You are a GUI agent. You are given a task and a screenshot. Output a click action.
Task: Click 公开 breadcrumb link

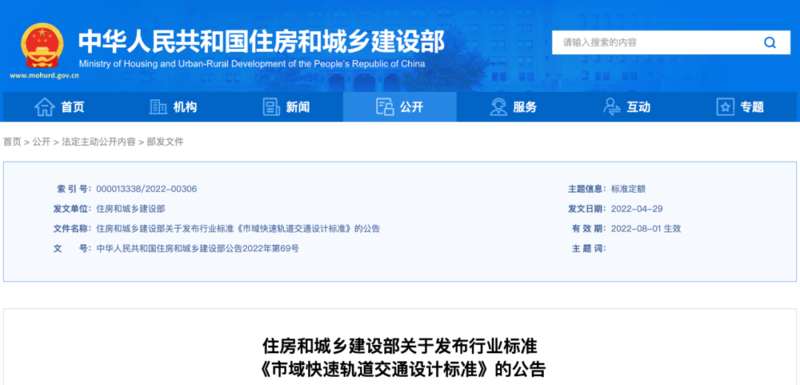[x=41, y=142]
